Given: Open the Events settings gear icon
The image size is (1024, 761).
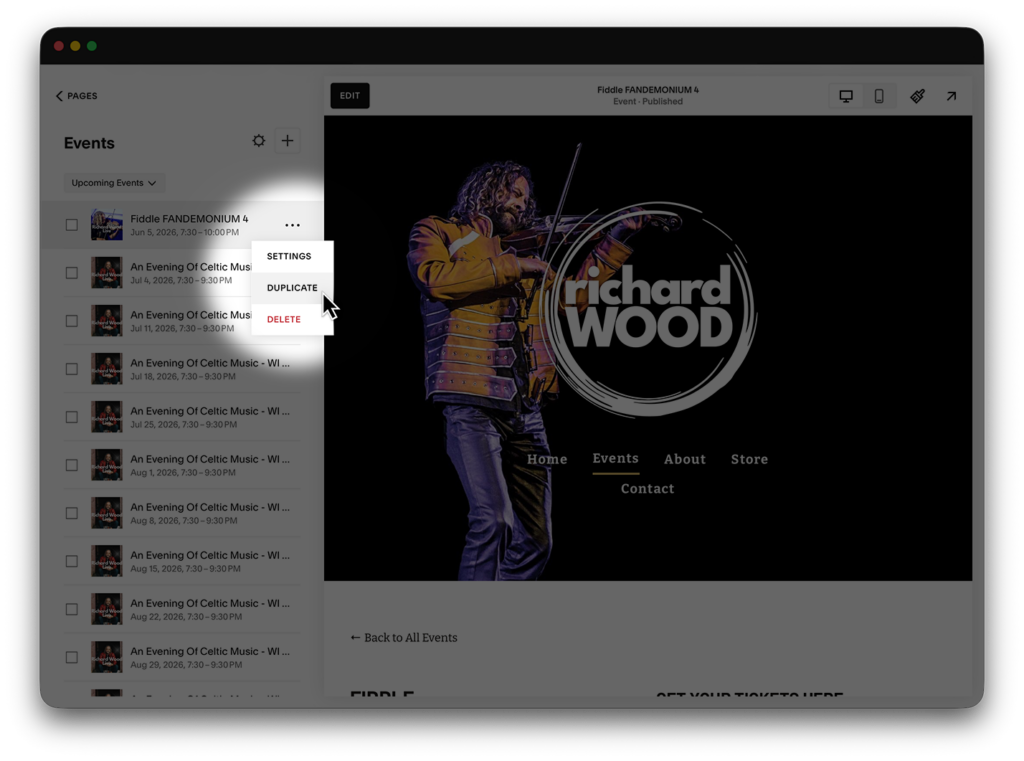Looking at the screenshot, I should (259, 141).
